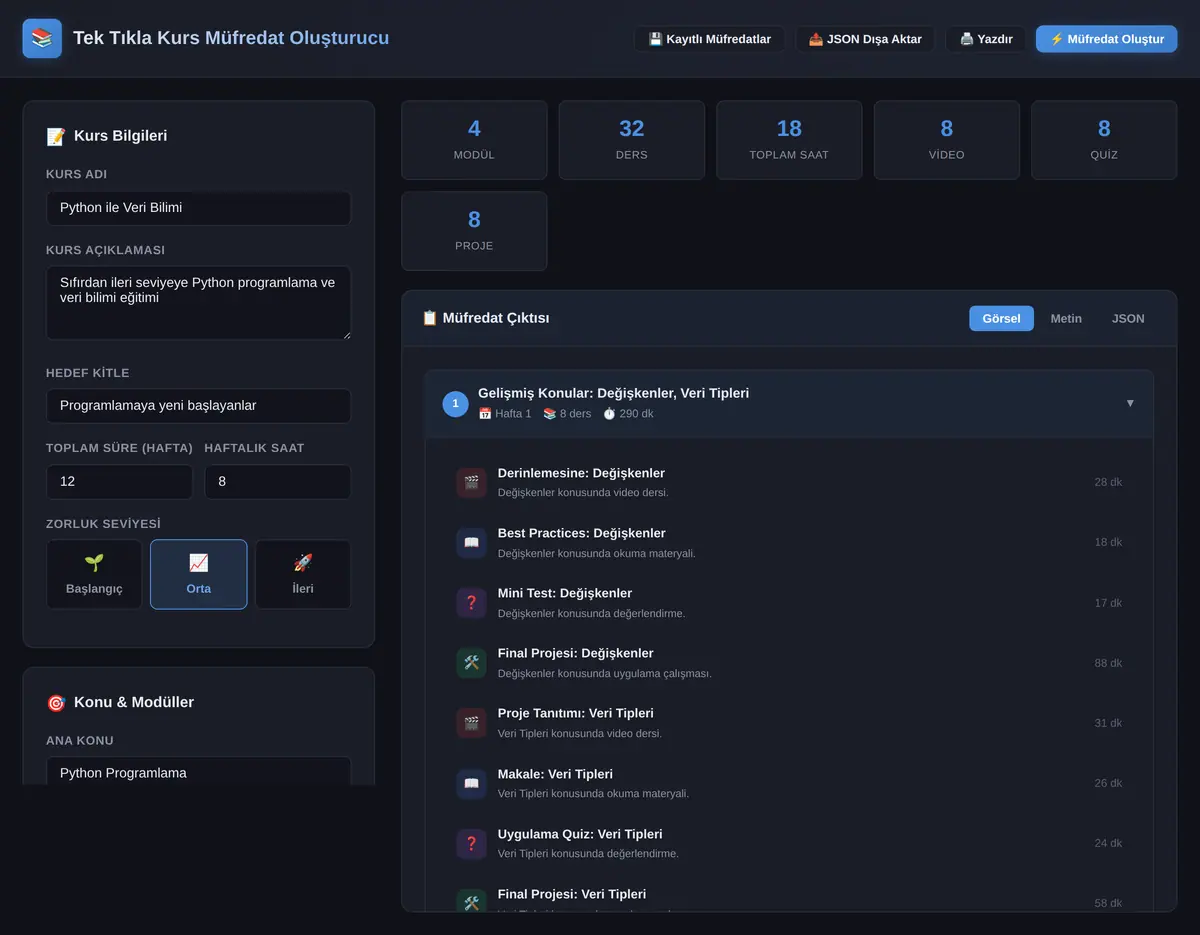Click the Ders count stat card
Screen dimensions: 1200x935
click(632, 140)
